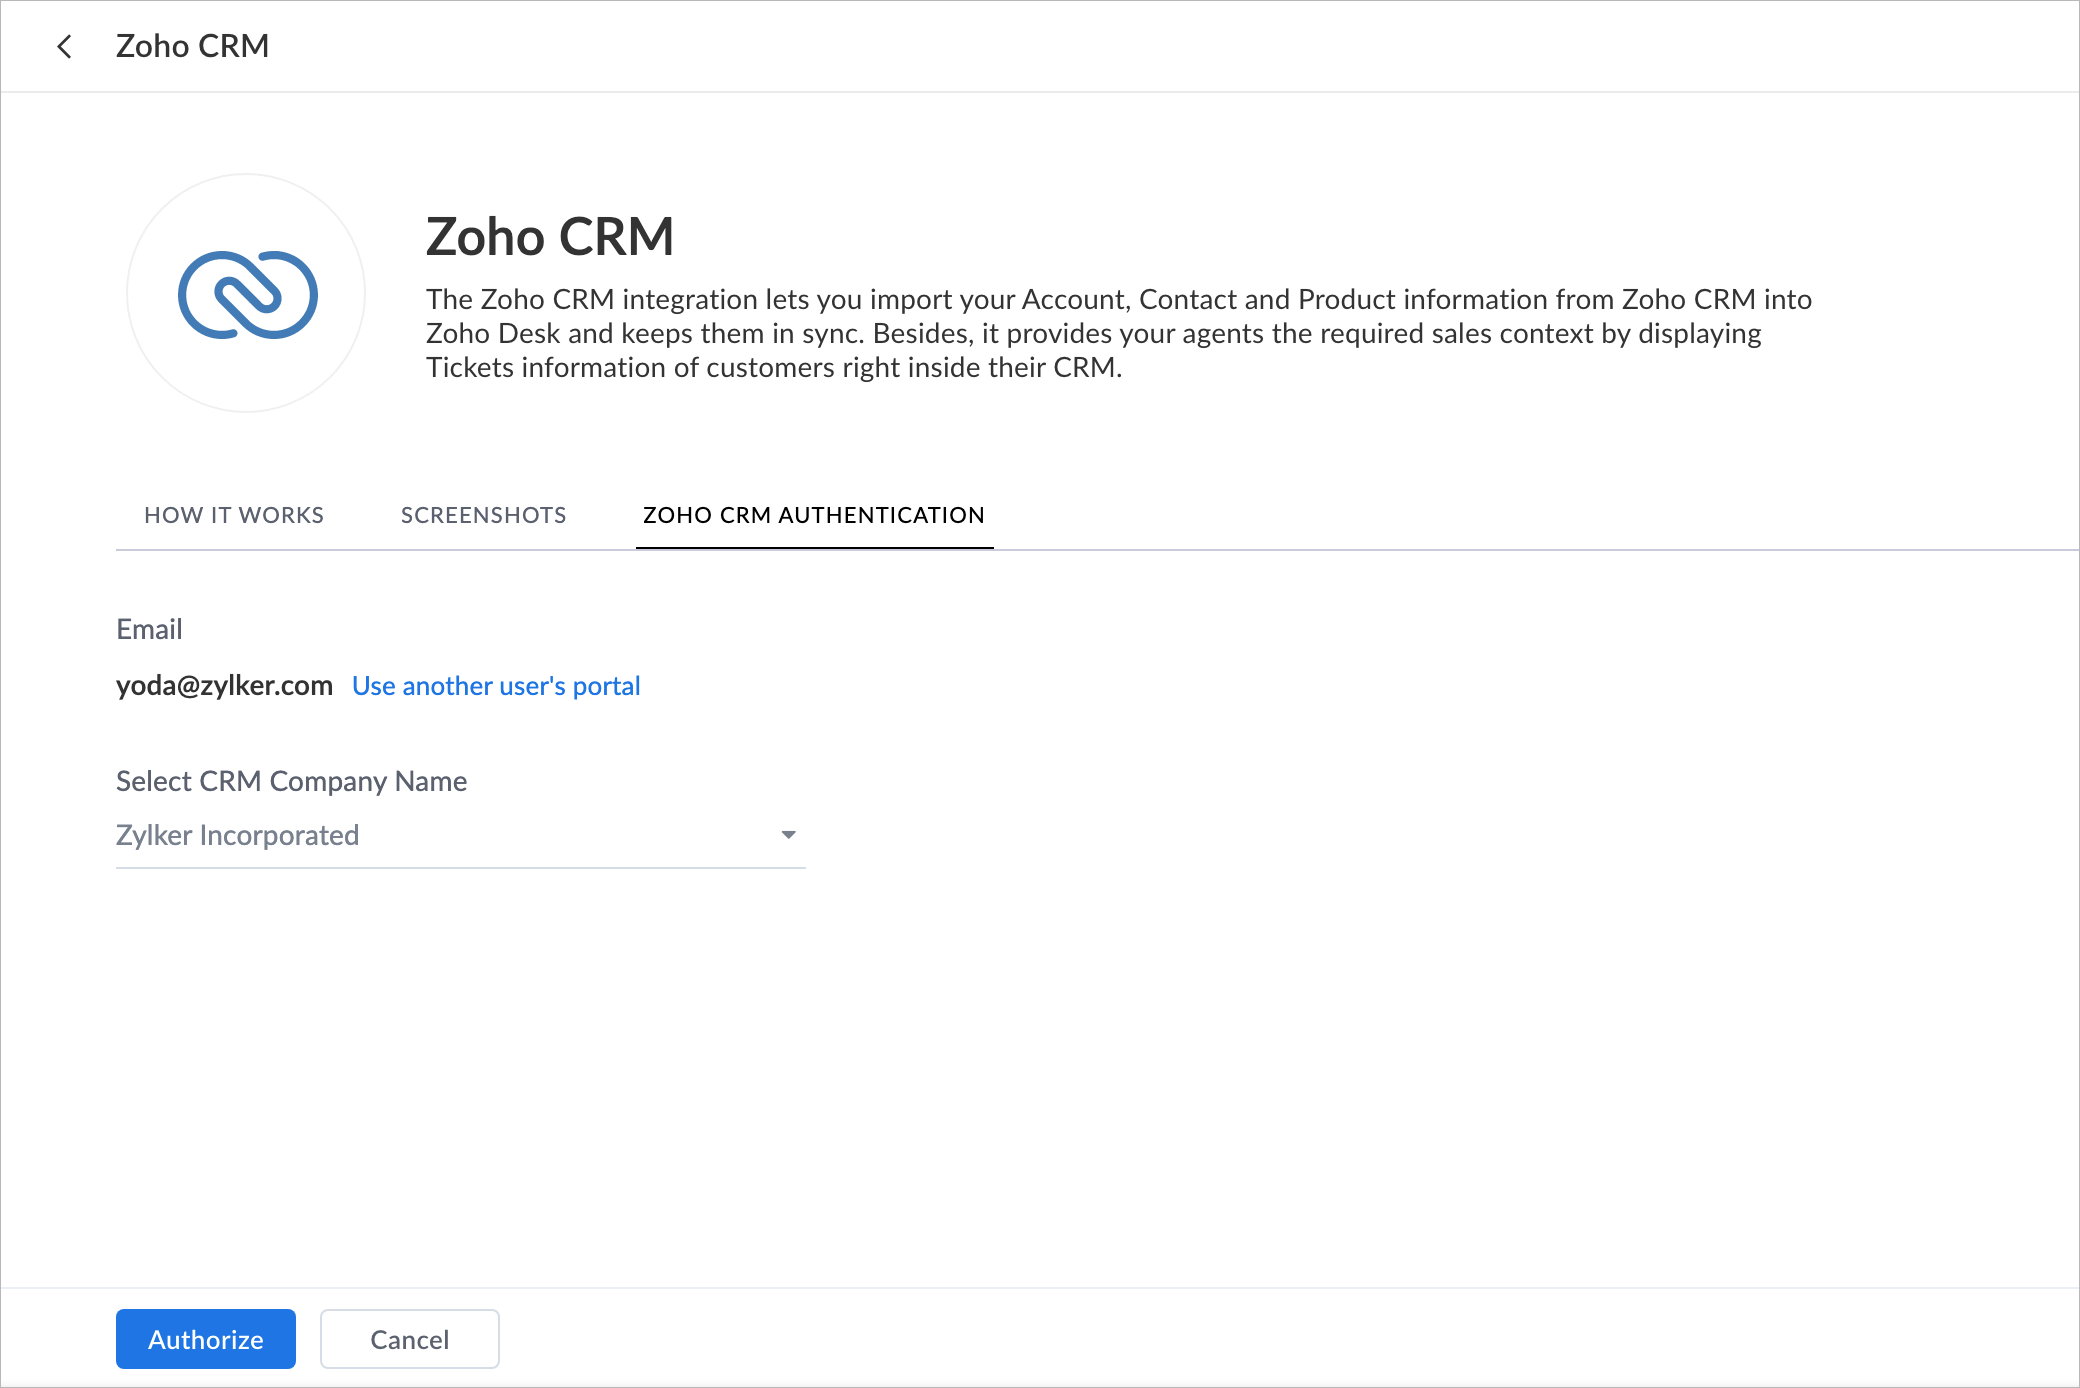Cancel the CRM authorization
2080x1388 pixels.
[x=409, y=1339]
